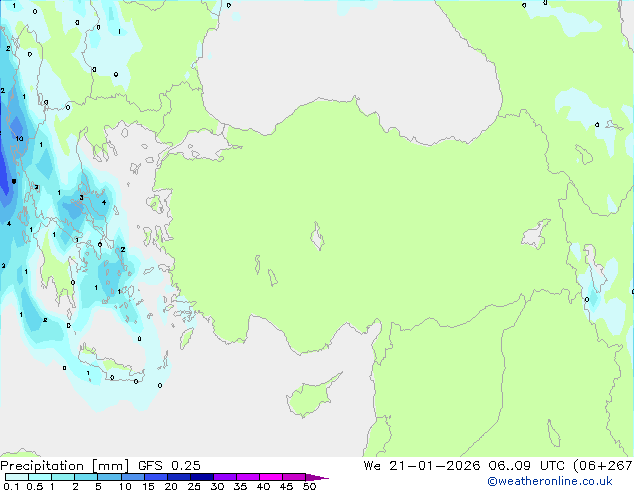
Task: Click the 1–2 mm legend swatch
Action: (x=63, y=477)
